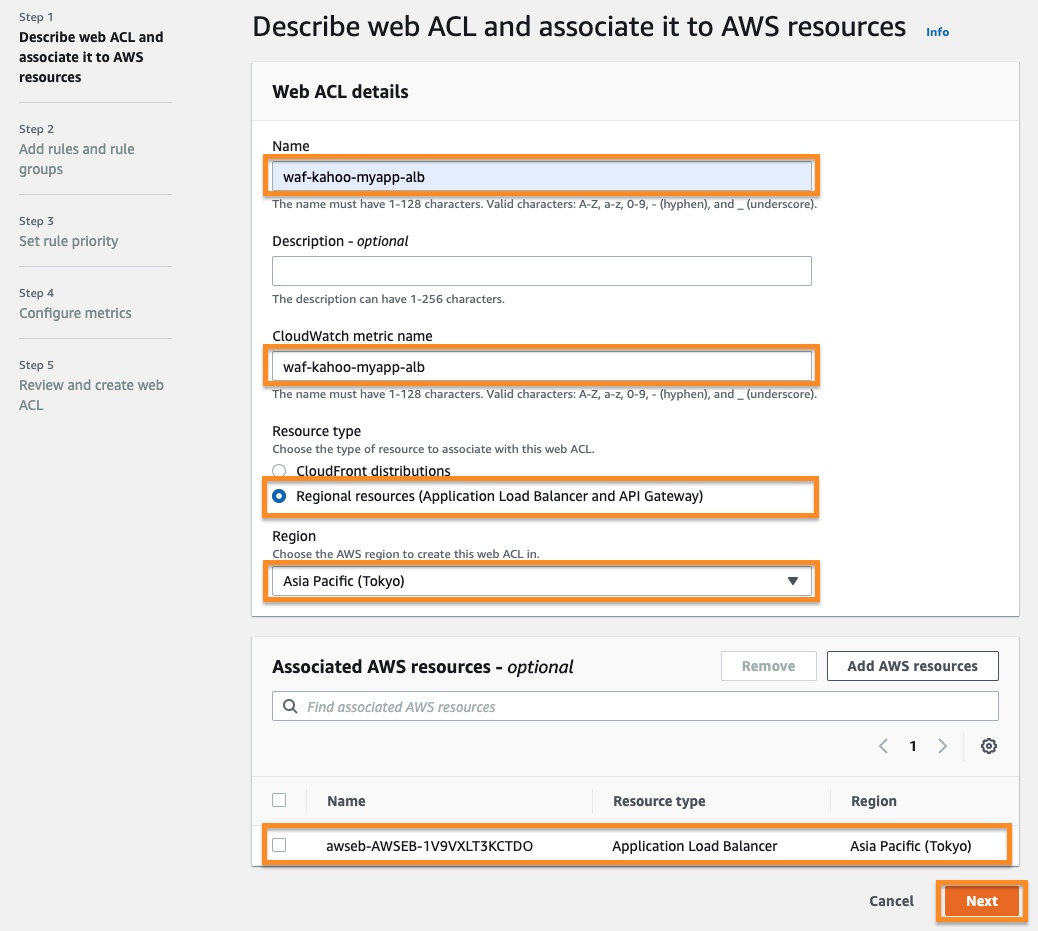Toggle select-all checkbox in table header
Image resolution: width=1038 pixels, height=931 pixels.
point(279,800)
